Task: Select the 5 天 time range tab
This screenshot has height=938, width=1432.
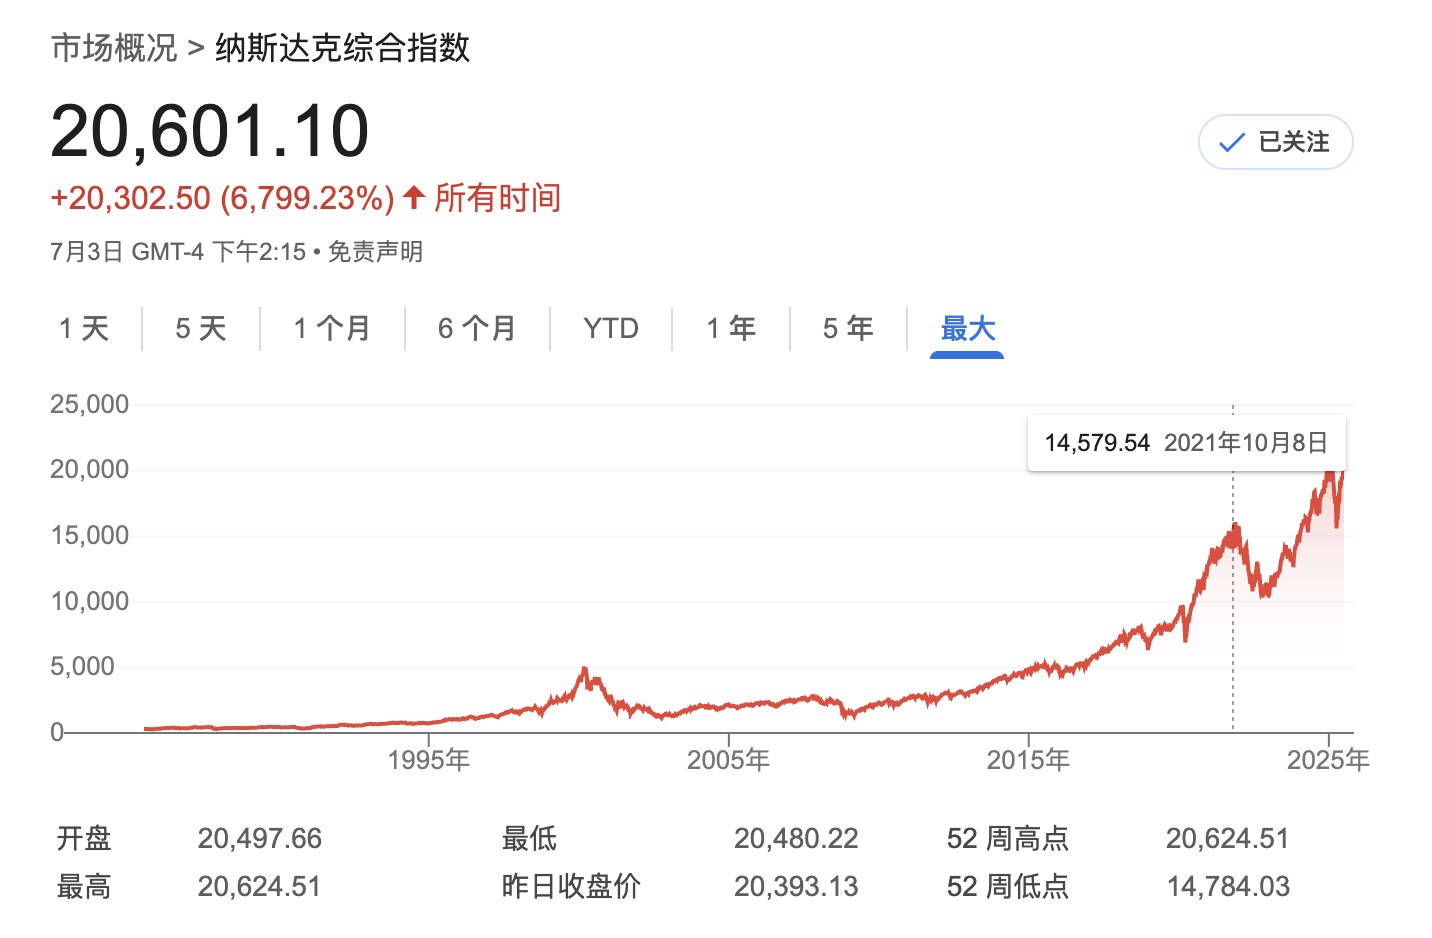Action: pyautogui.click(x=201, y=328)
